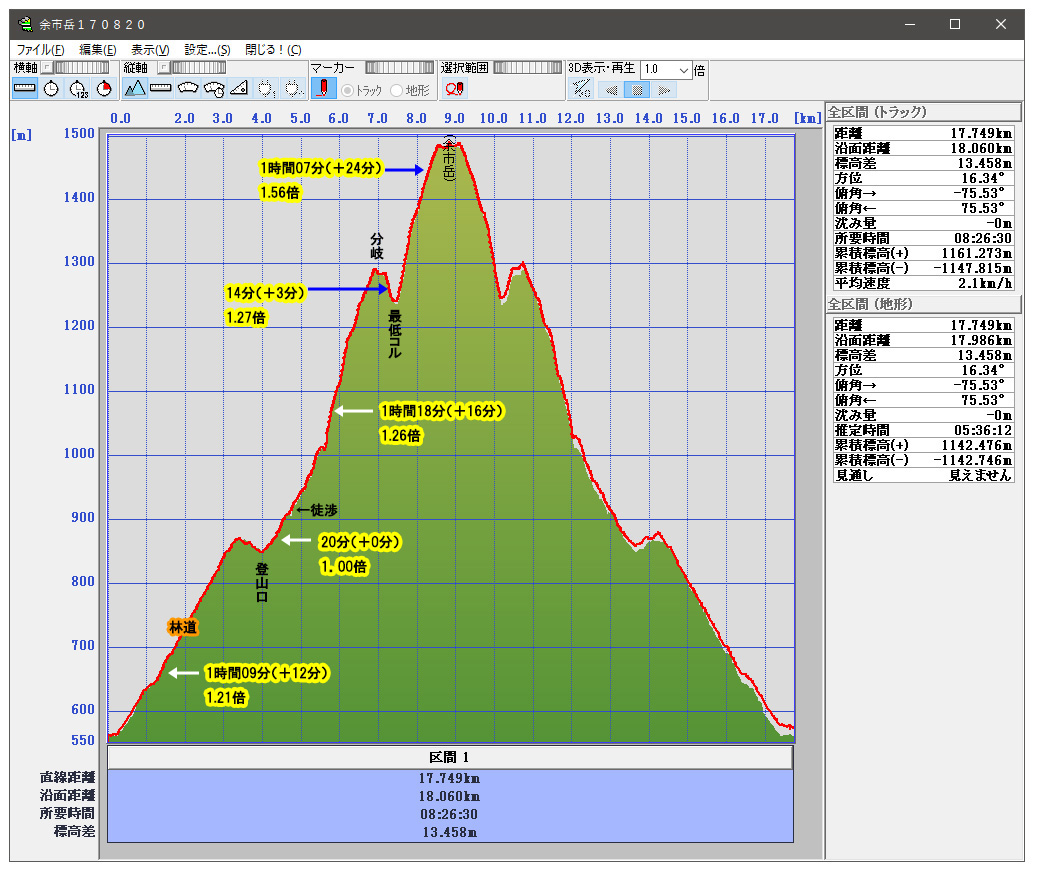Toggle the small checkbox beside 横軸
Screen dimensions: 1038x872
pos(46,68)
